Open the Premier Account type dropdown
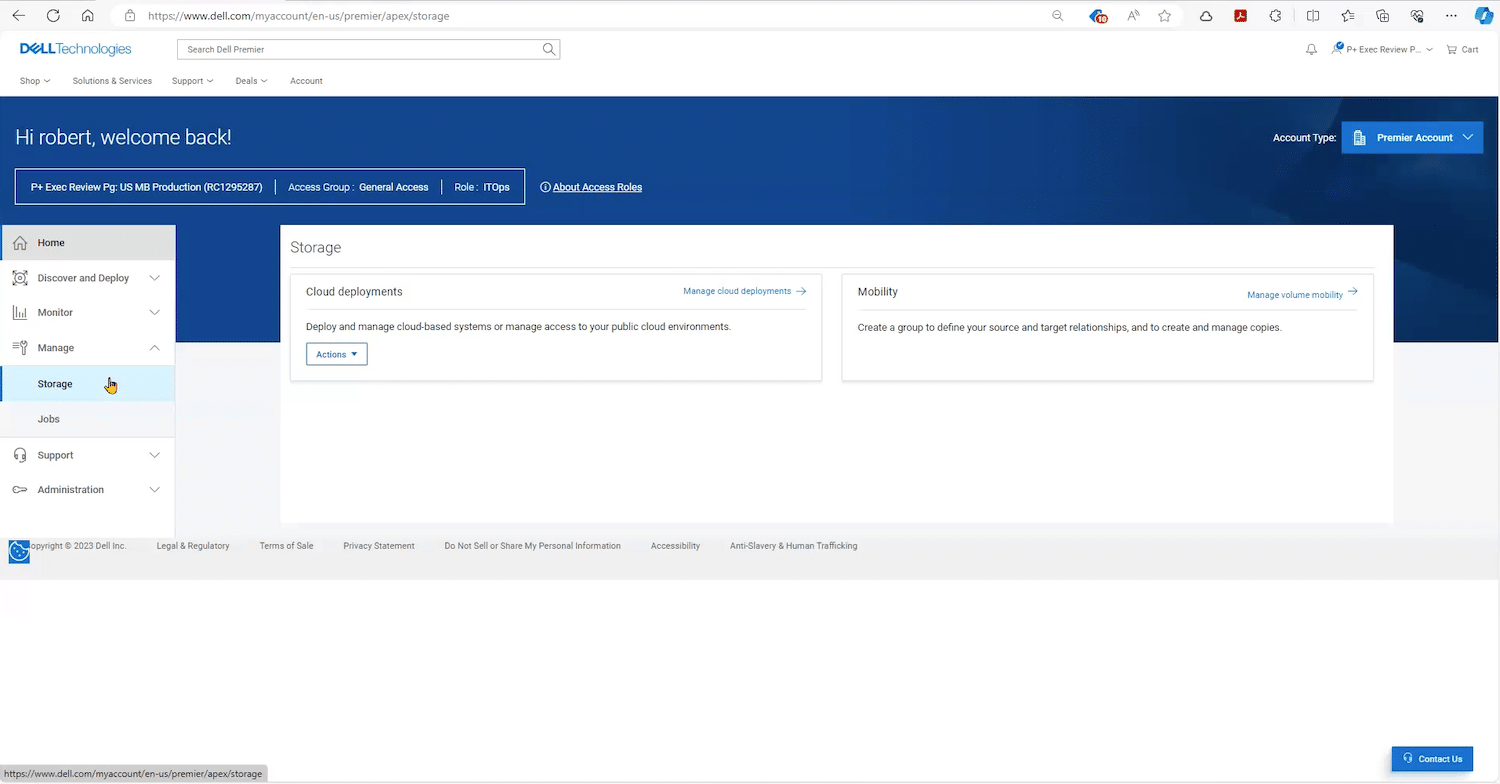 click(x=1412, y=138)
